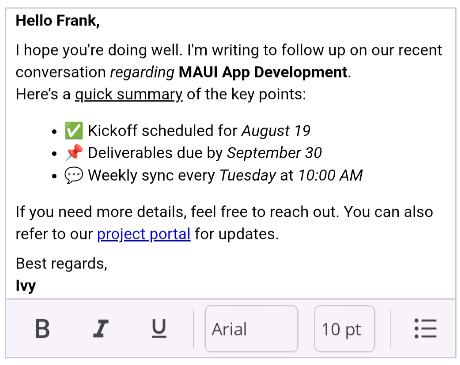460x365 pixels.
Task: Toggle underline formatting with the U icon
Action: coord(159,328)
